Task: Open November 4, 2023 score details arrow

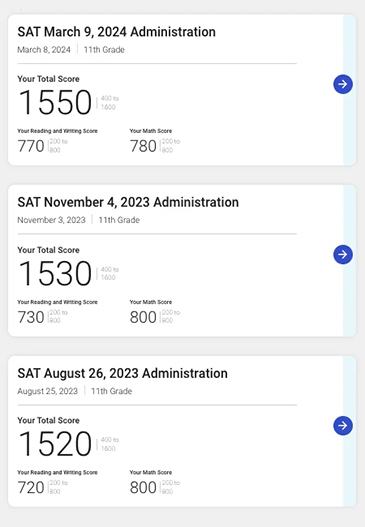Action: coord(343,254)
